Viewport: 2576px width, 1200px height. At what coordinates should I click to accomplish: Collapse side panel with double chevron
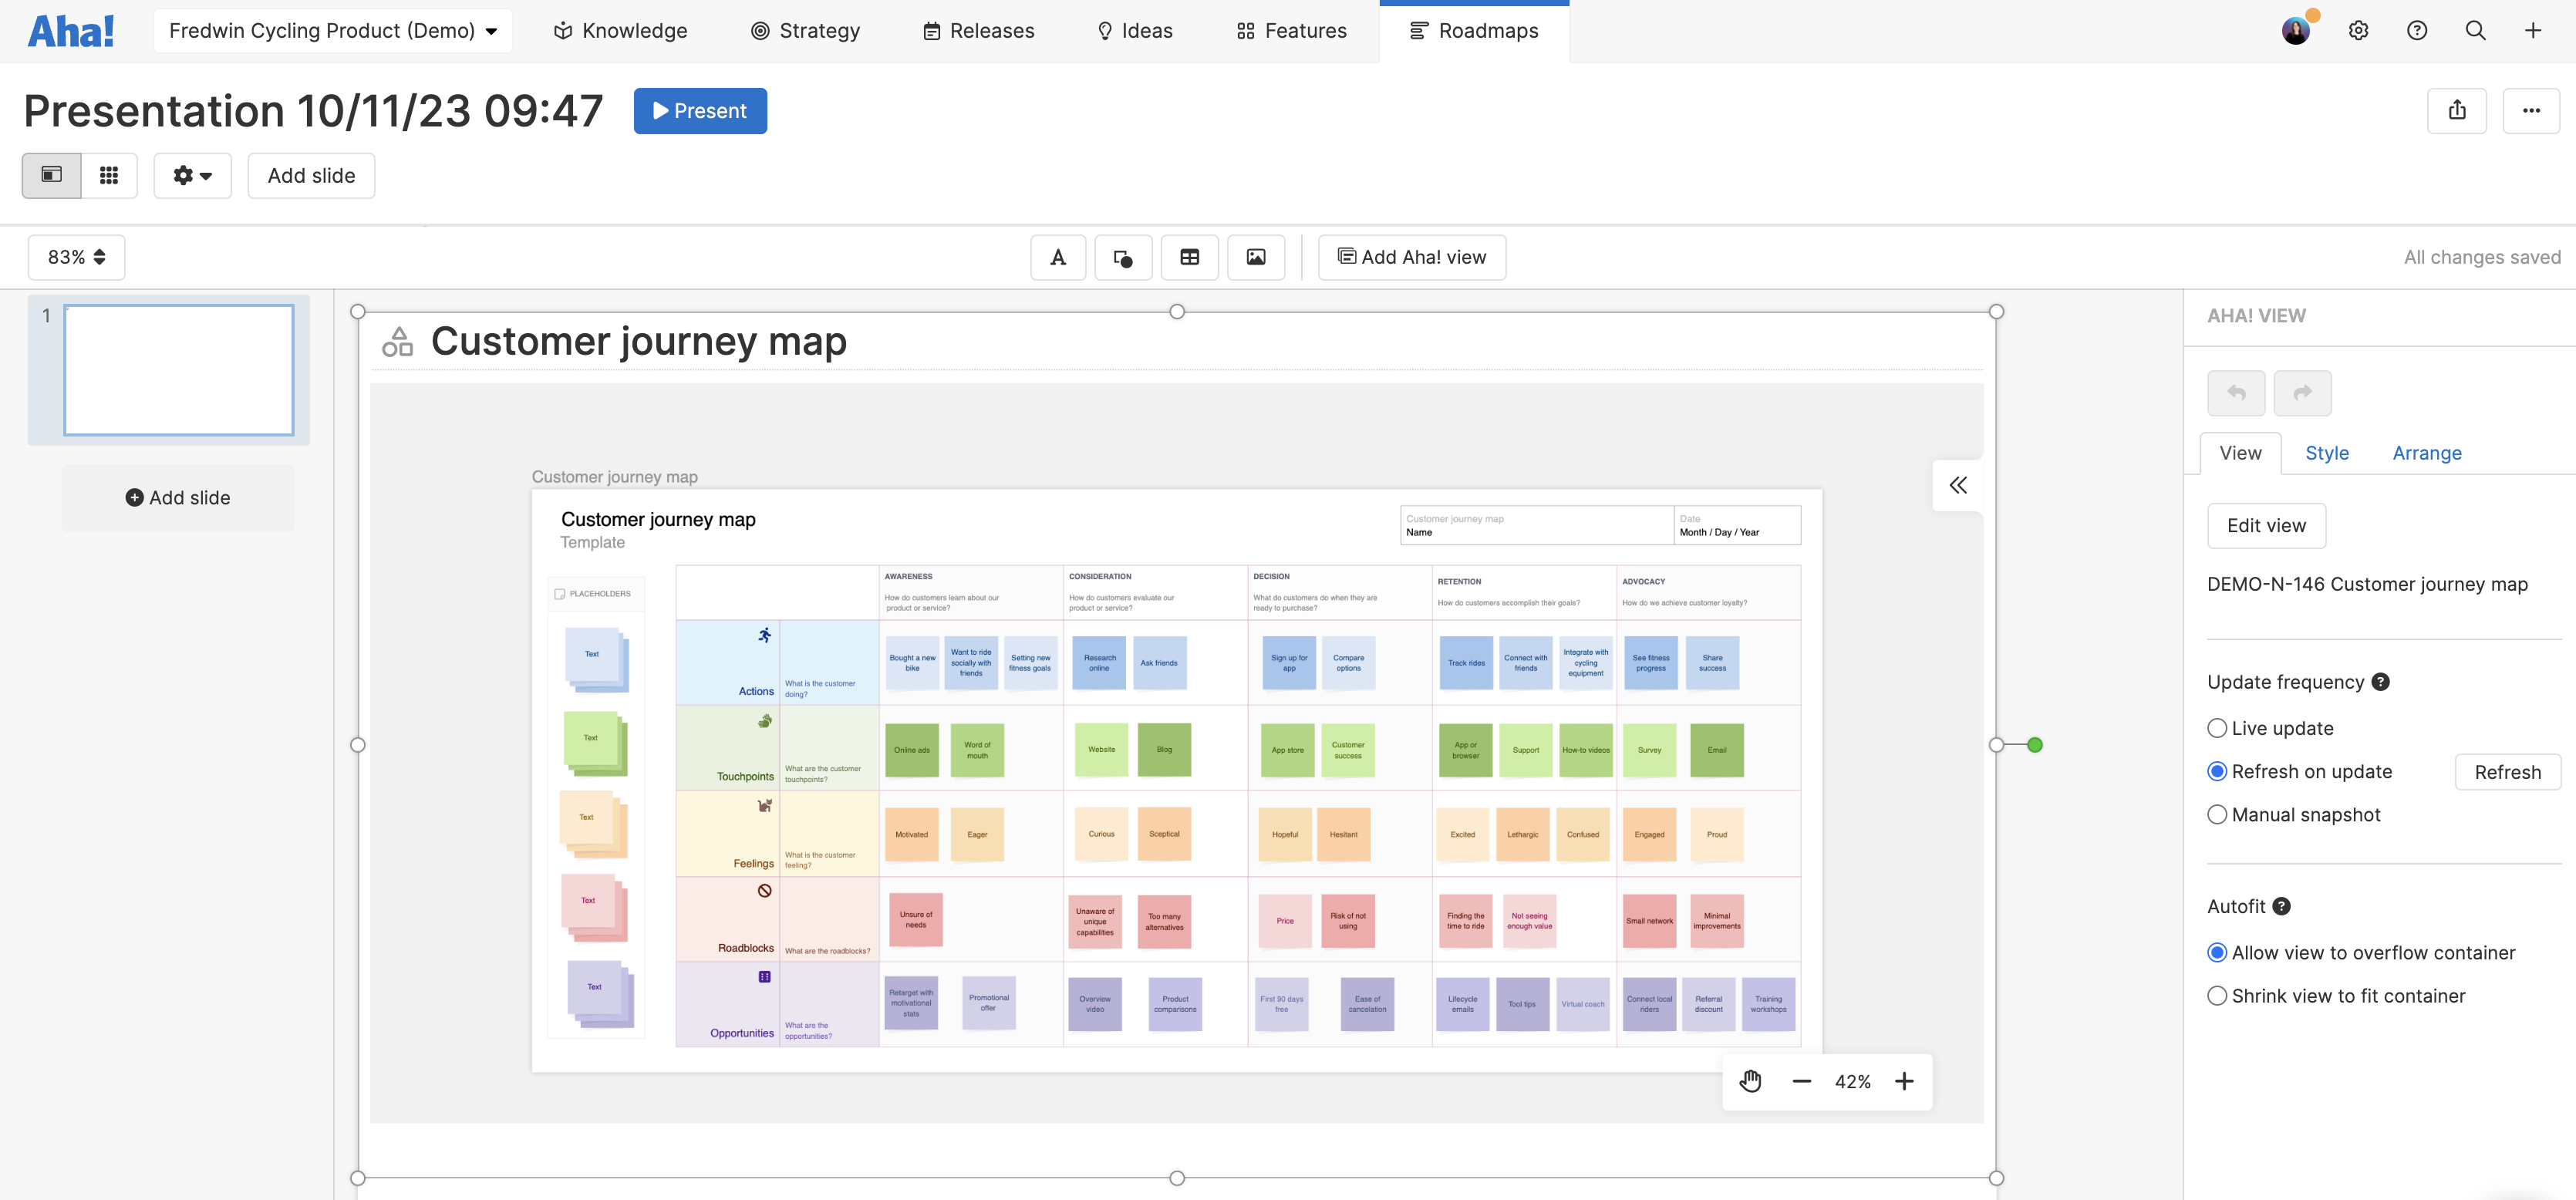[1958, 486]
